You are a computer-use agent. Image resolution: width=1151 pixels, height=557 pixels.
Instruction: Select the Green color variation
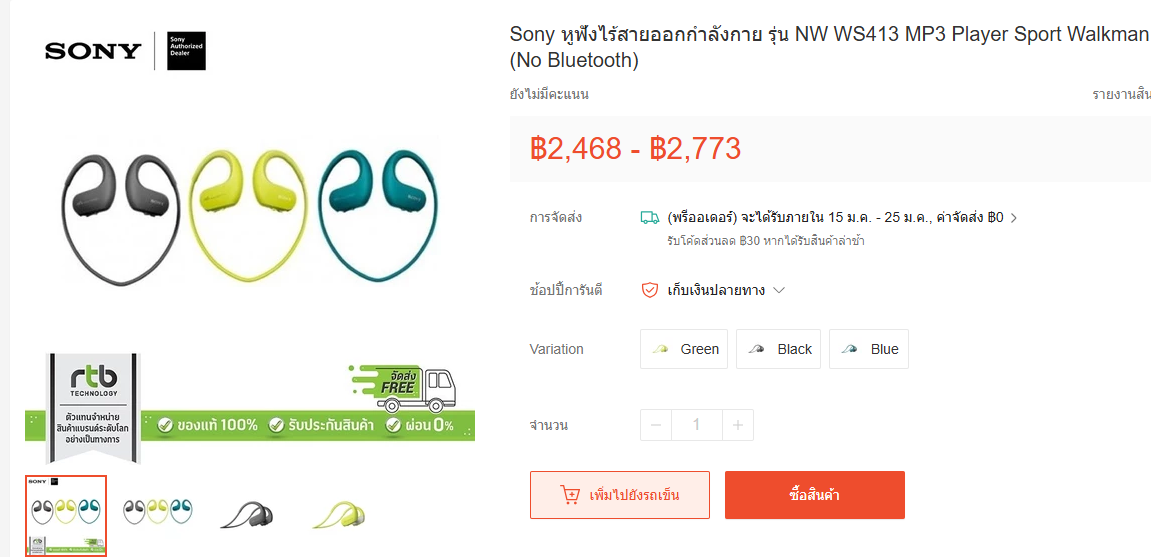coord(684,349)
